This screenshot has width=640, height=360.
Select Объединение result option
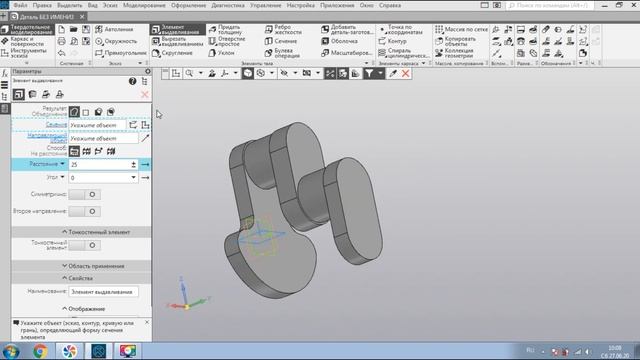(x=74, y=112)
